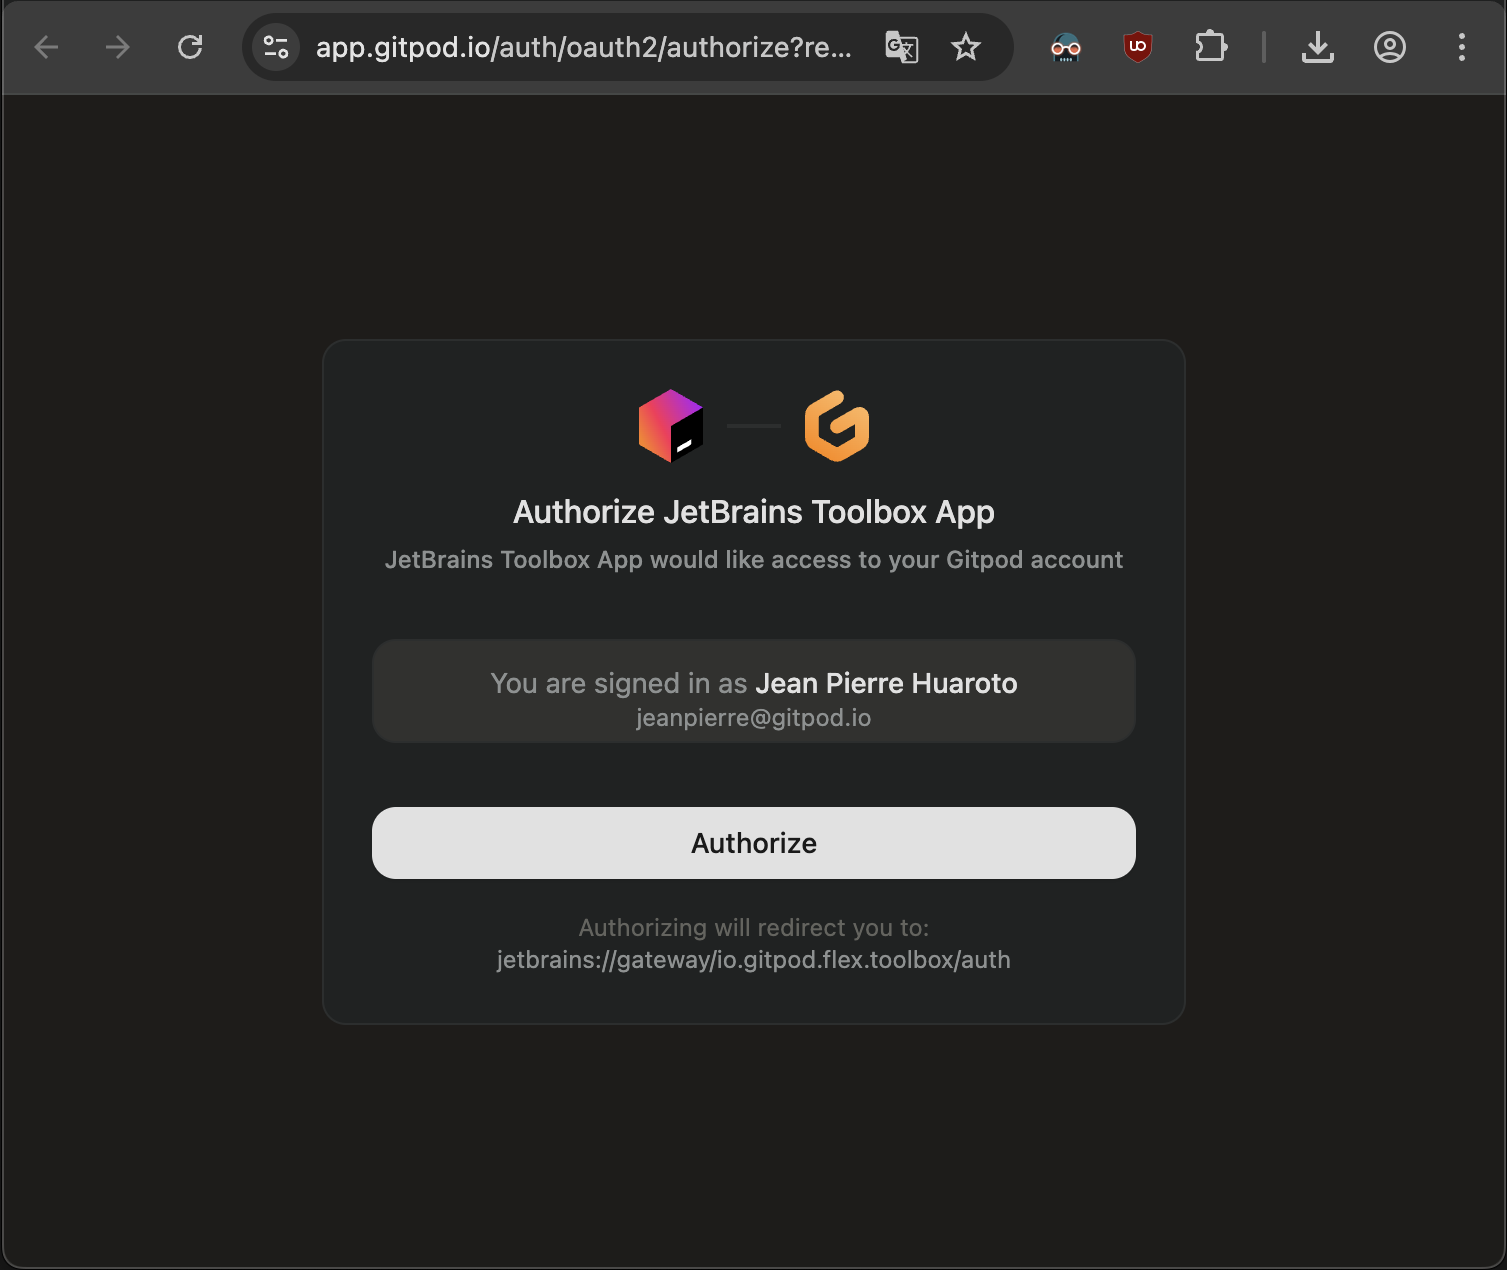Reload the Gitpod authorization page
This screenshot has height=1270, width=1507.
190,47
